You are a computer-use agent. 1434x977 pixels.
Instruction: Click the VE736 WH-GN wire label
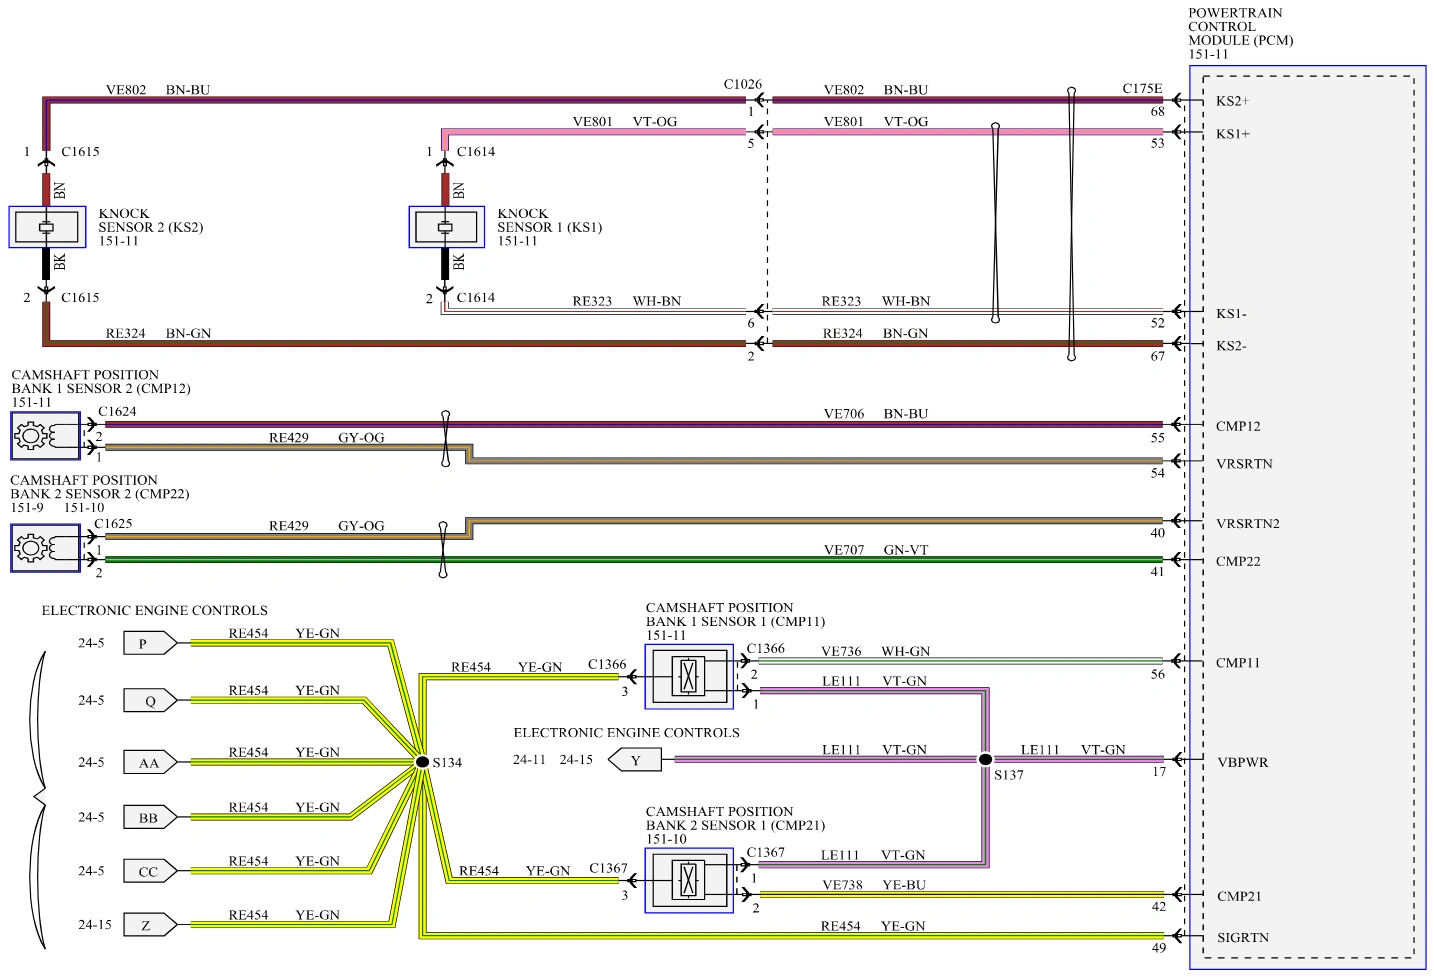click(x=875, y=651)
